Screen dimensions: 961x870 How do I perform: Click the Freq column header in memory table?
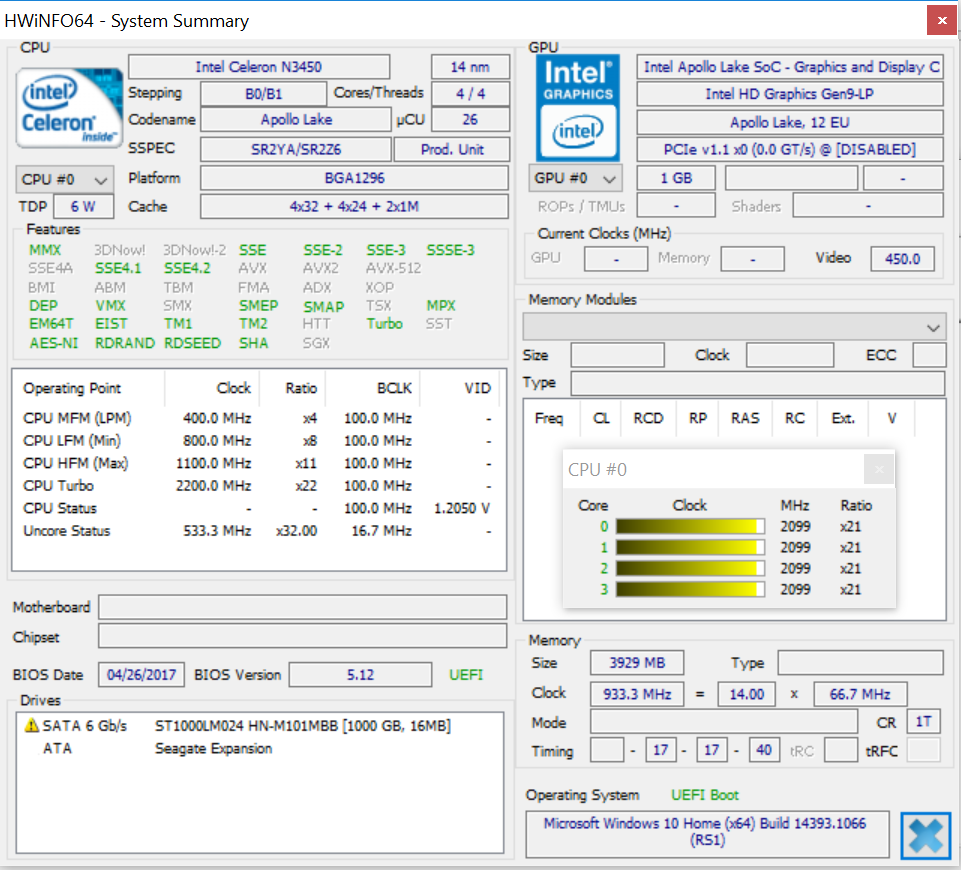pyautogui.click(x=549, y=418)
